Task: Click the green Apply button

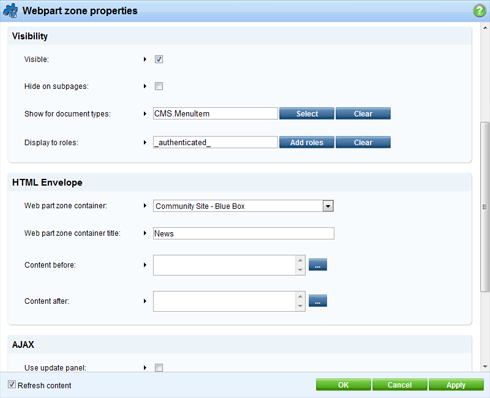Action: (456, 385)
